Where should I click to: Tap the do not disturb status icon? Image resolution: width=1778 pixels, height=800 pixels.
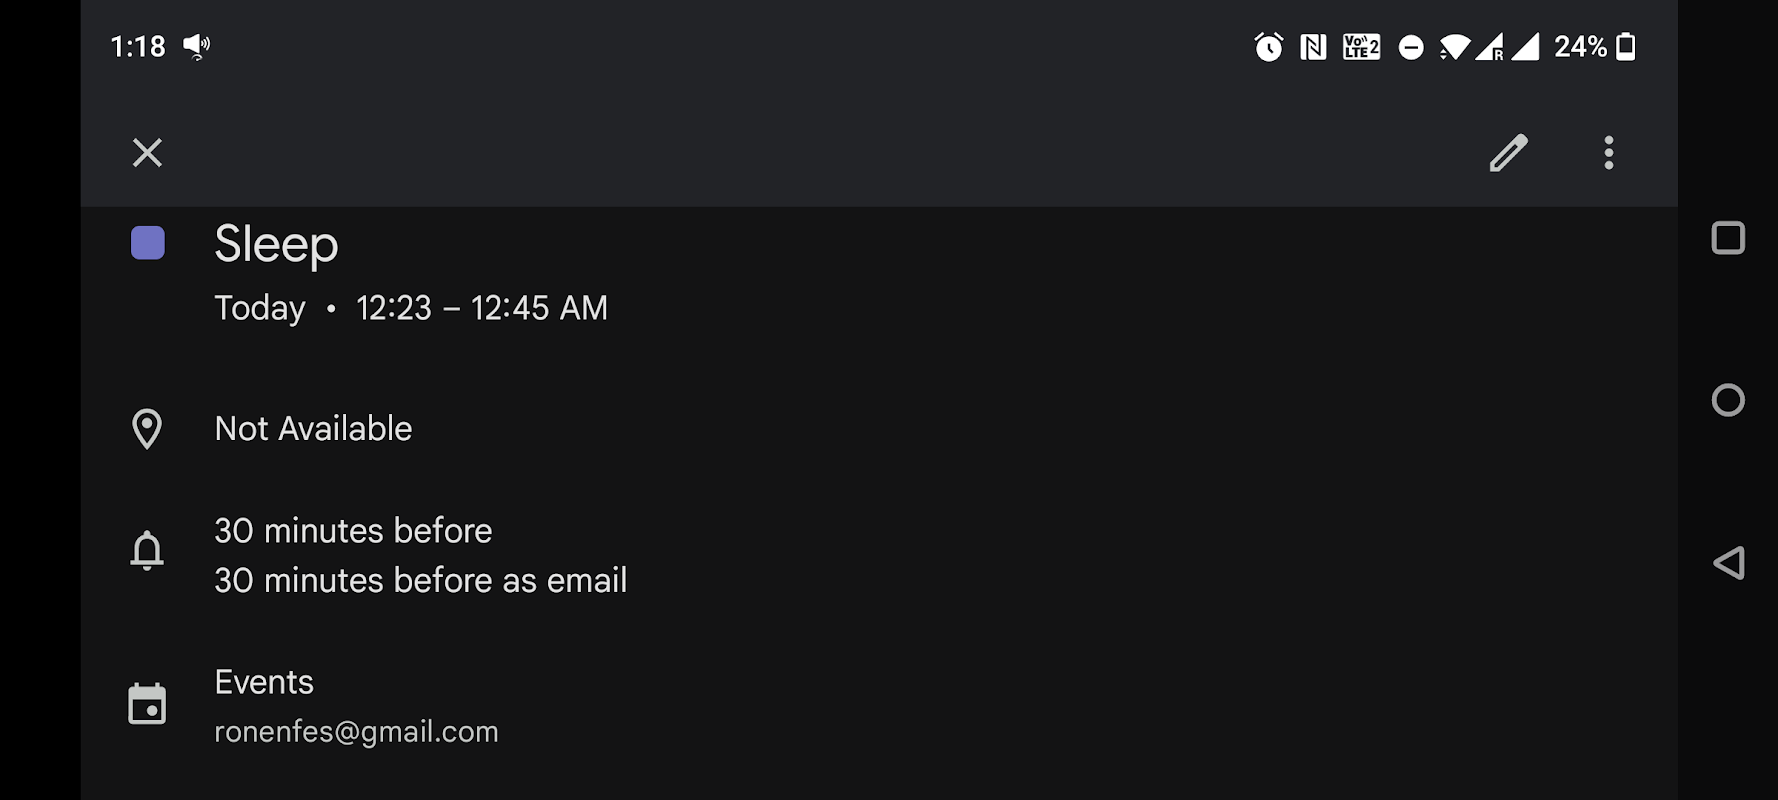click(1410, 47)
